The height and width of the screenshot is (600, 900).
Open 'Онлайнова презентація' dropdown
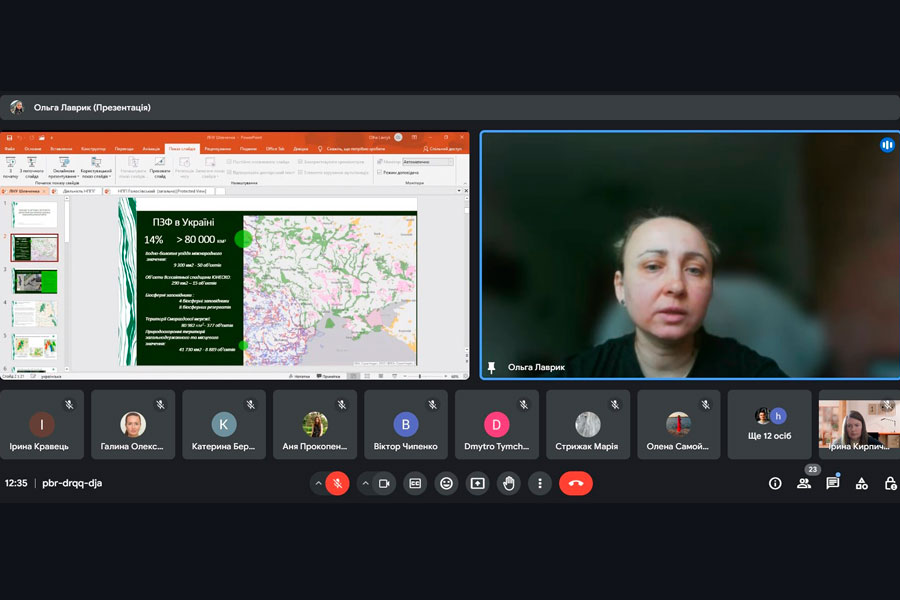point(64,167)
